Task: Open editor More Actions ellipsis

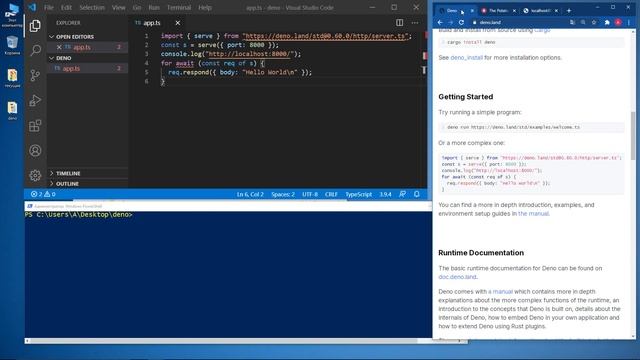Action: click(x=415, y=23)
